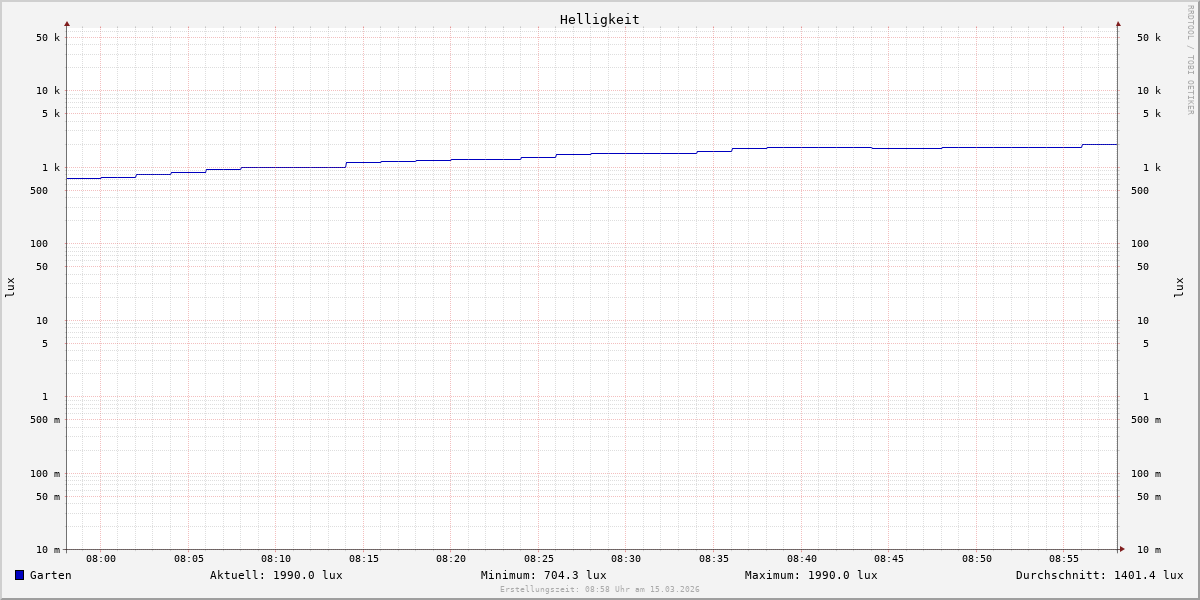Viewport: 1200px width, 600px height.
Task: Click the 08:15 time axis label
Action: tap(364, 559)
